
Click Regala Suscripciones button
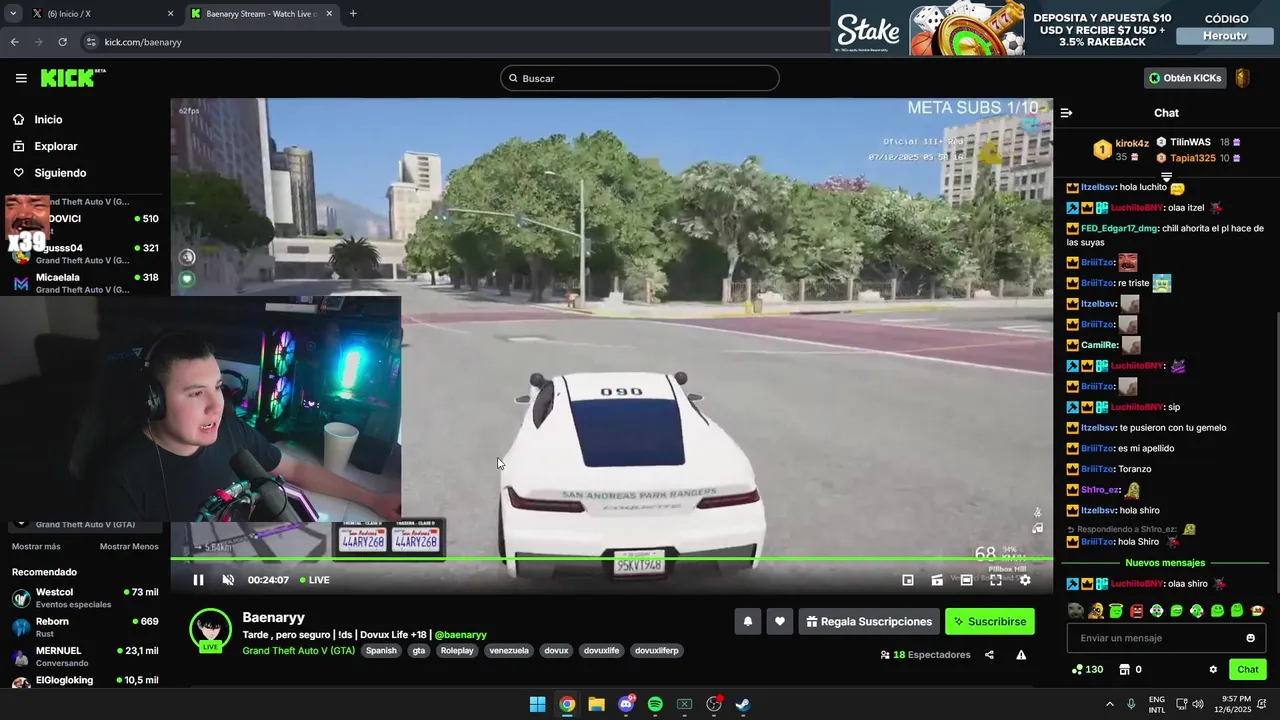click(x=869, y=621)
